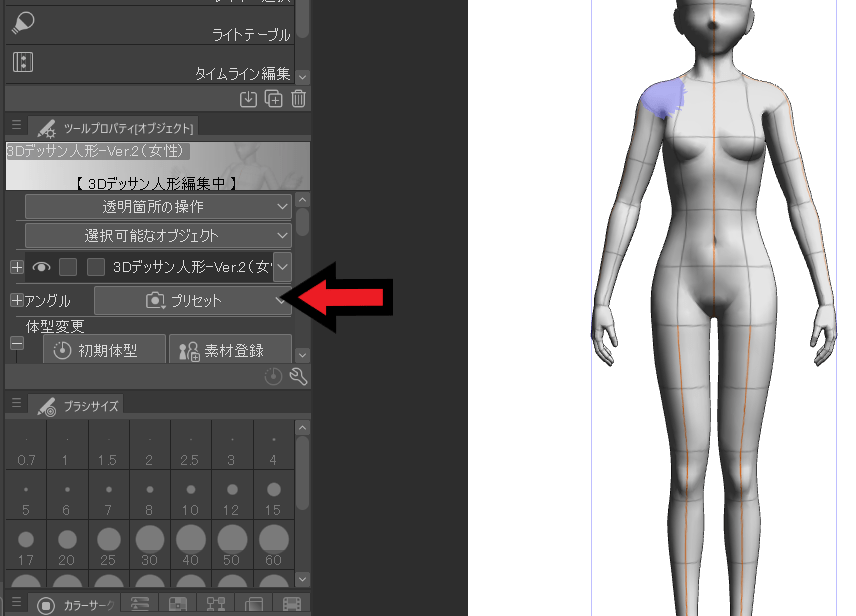
Task: Toggle visibility eye of 3Dデッサン人形-Ver.2 object
Action: pos(41,267)
